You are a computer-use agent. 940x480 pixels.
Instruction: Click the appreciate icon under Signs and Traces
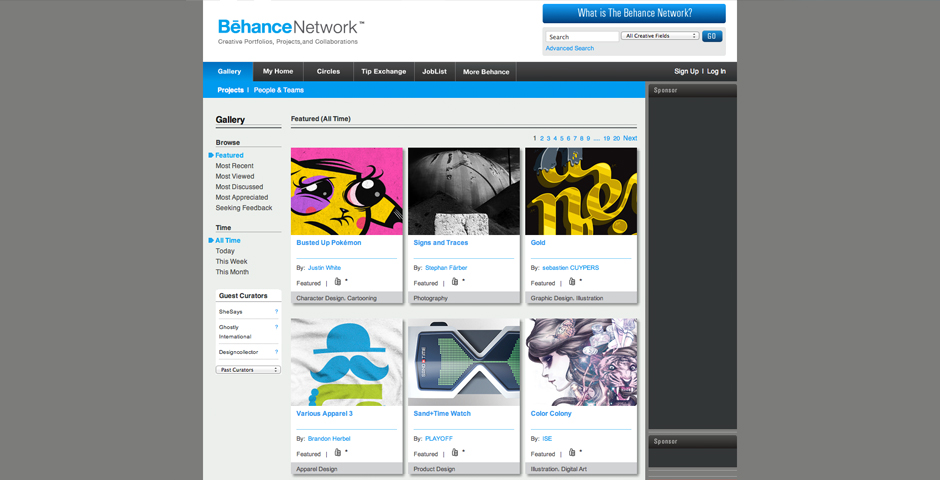pos(455,282)
